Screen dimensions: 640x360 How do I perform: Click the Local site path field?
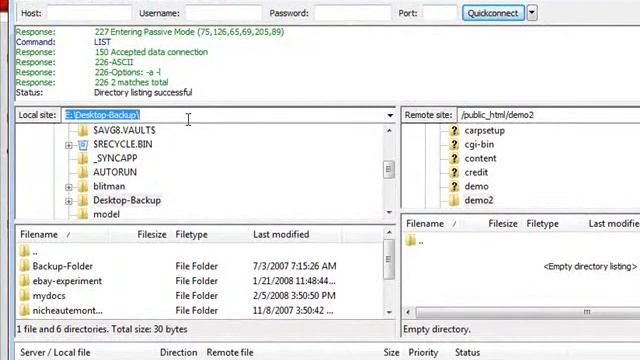(x=223, y=115)
